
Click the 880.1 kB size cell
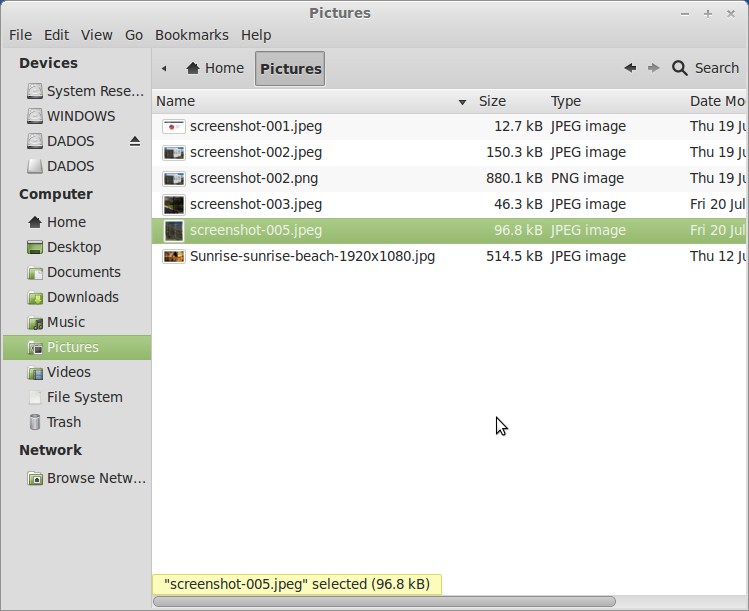(x=514, y=179)
